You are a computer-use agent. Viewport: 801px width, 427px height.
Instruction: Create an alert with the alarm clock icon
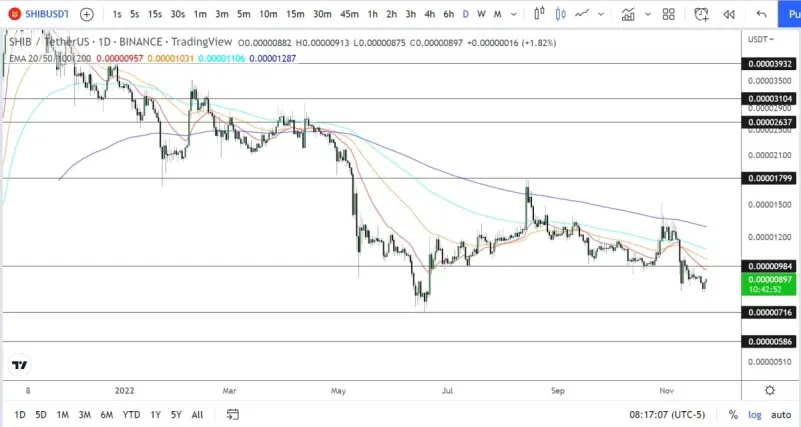701,14
